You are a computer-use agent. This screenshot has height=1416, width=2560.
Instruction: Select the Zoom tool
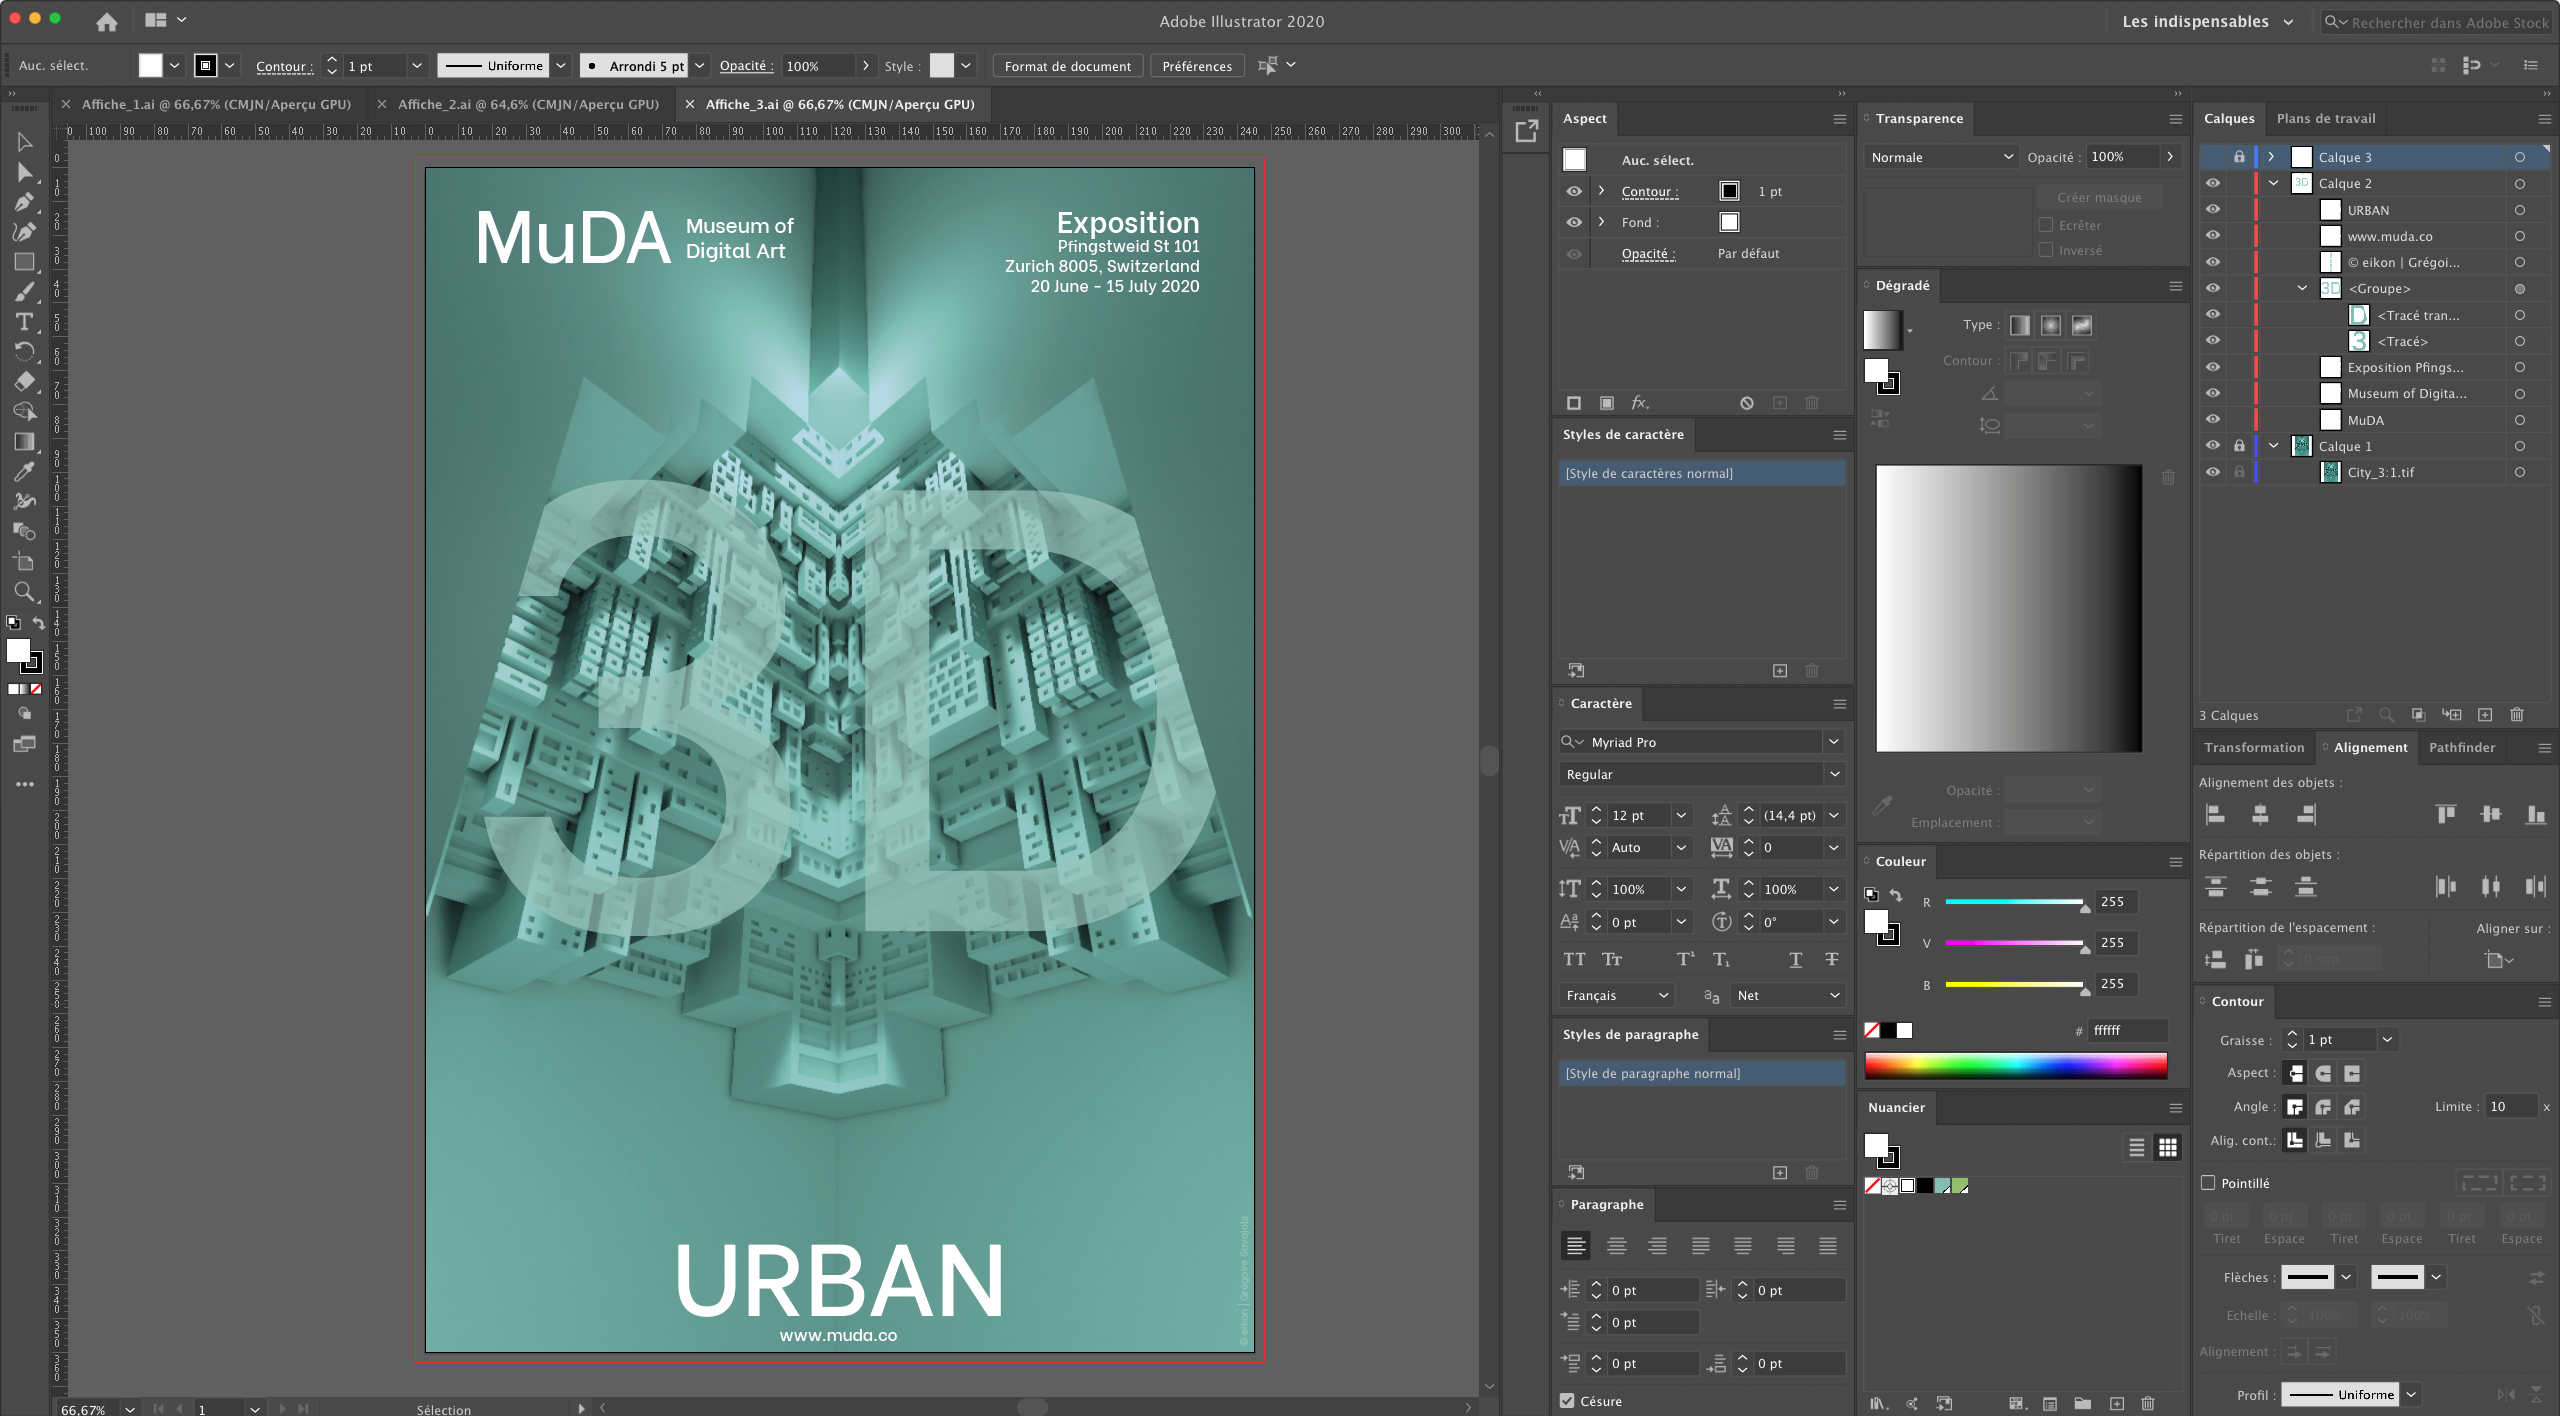click(24, 592)
